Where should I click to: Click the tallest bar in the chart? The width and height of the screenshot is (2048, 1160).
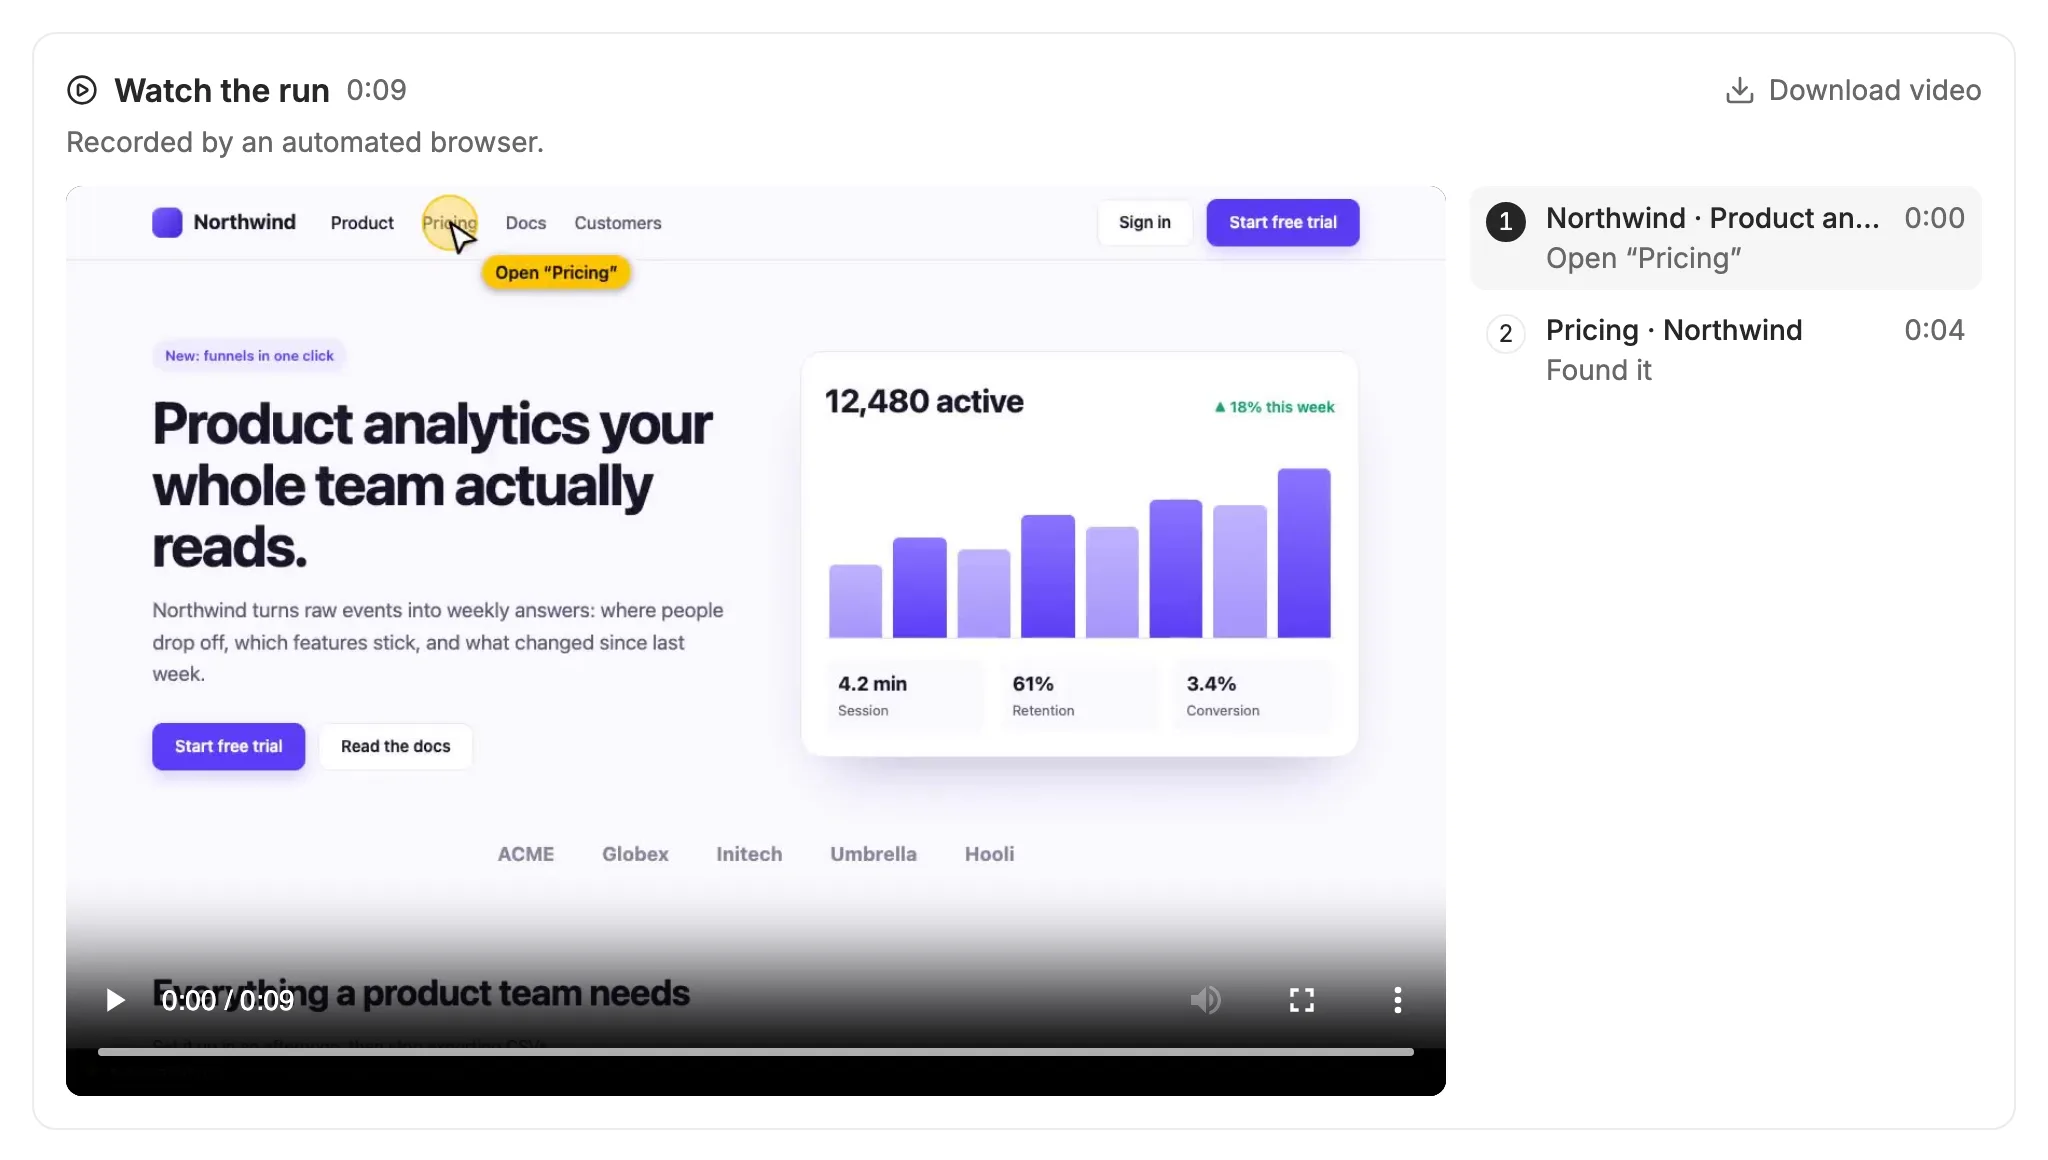pos(1304,553)
